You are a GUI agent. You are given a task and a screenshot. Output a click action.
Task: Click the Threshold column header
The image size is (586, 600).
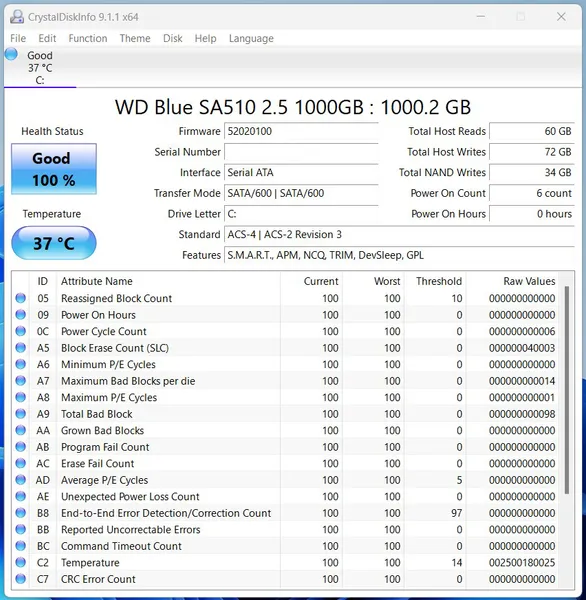(x=435, y=281)
